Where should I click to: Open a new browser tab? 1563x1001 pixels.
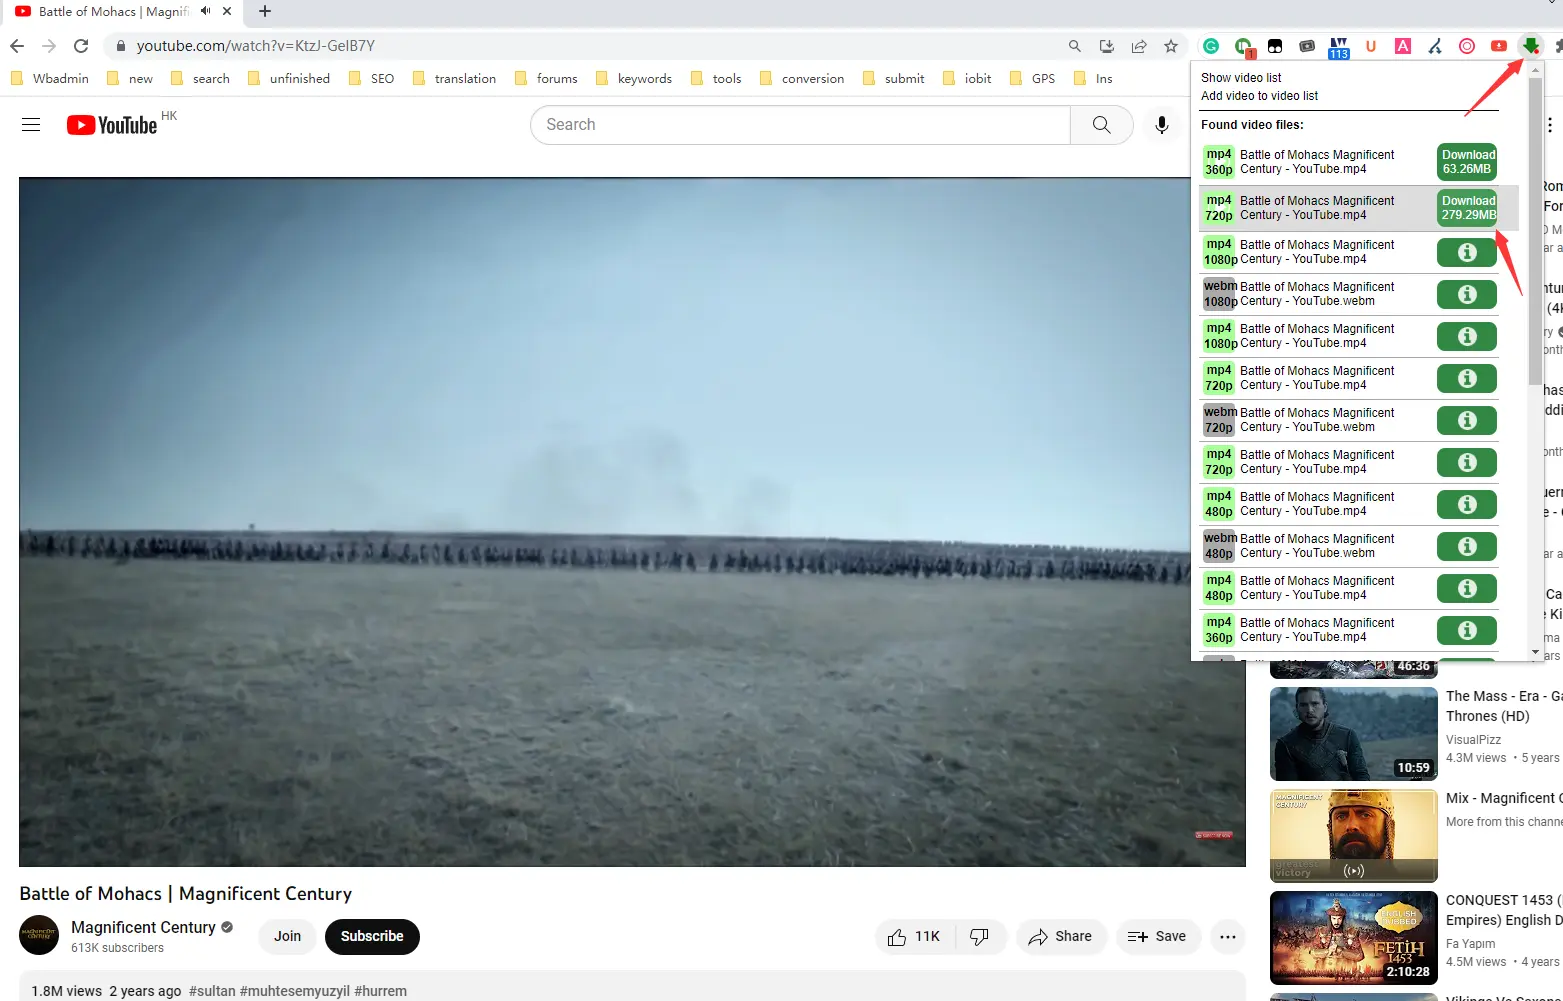coord(265,11)
